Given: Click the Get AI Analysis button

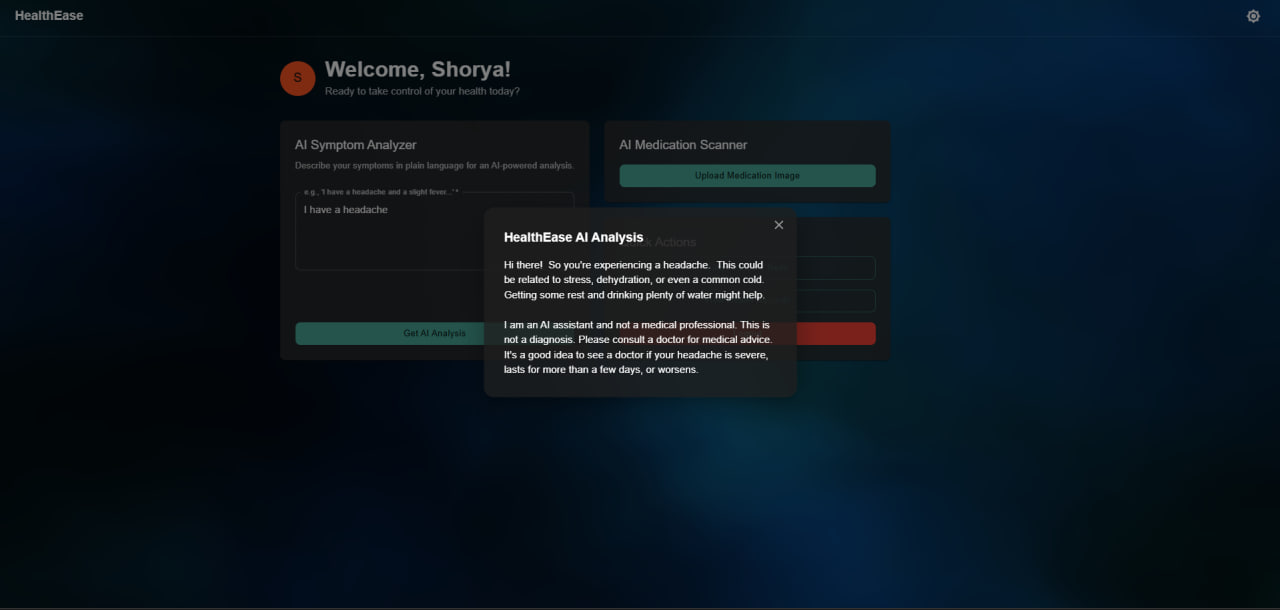Looking at the screenshot, I should (x=435, y=334).
